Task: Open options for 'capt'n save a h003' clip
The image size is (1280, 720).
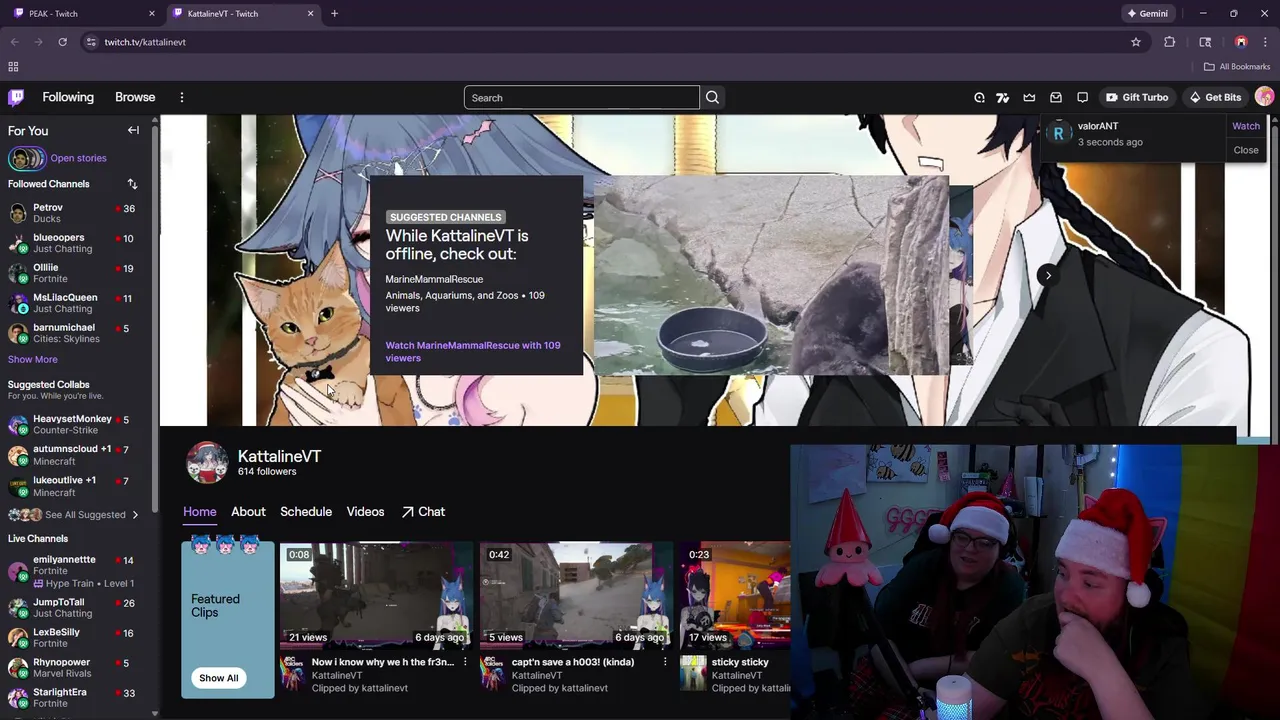Action: [665, 662]
